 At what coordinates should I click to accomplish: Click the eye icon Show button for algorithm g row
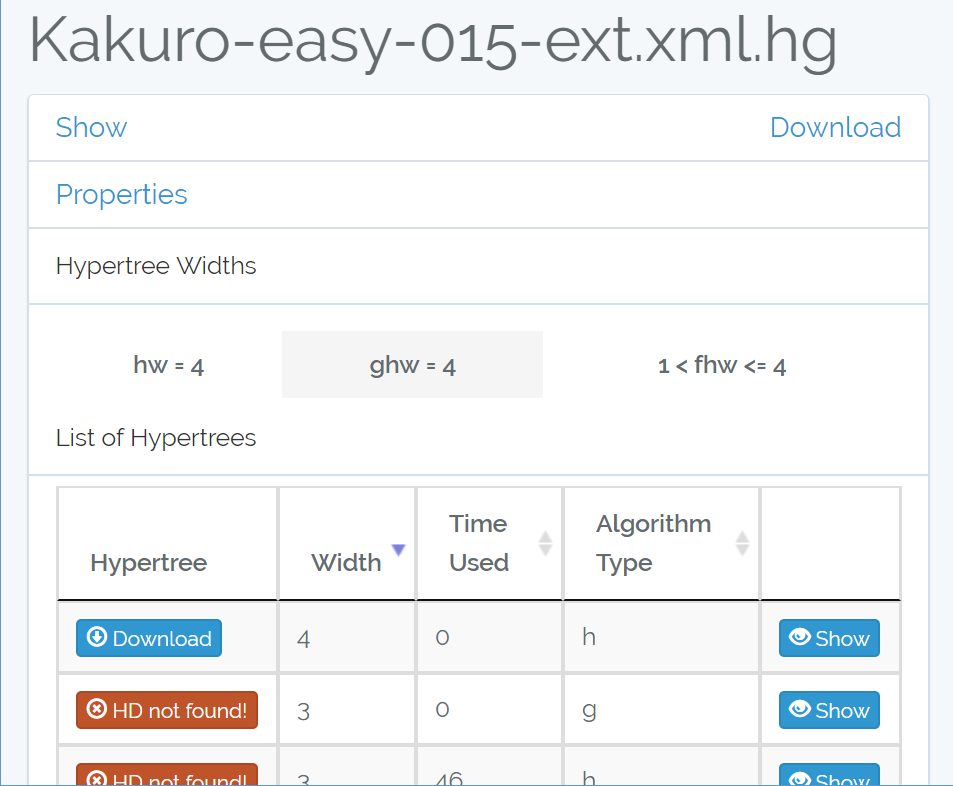tap(829, 710)
